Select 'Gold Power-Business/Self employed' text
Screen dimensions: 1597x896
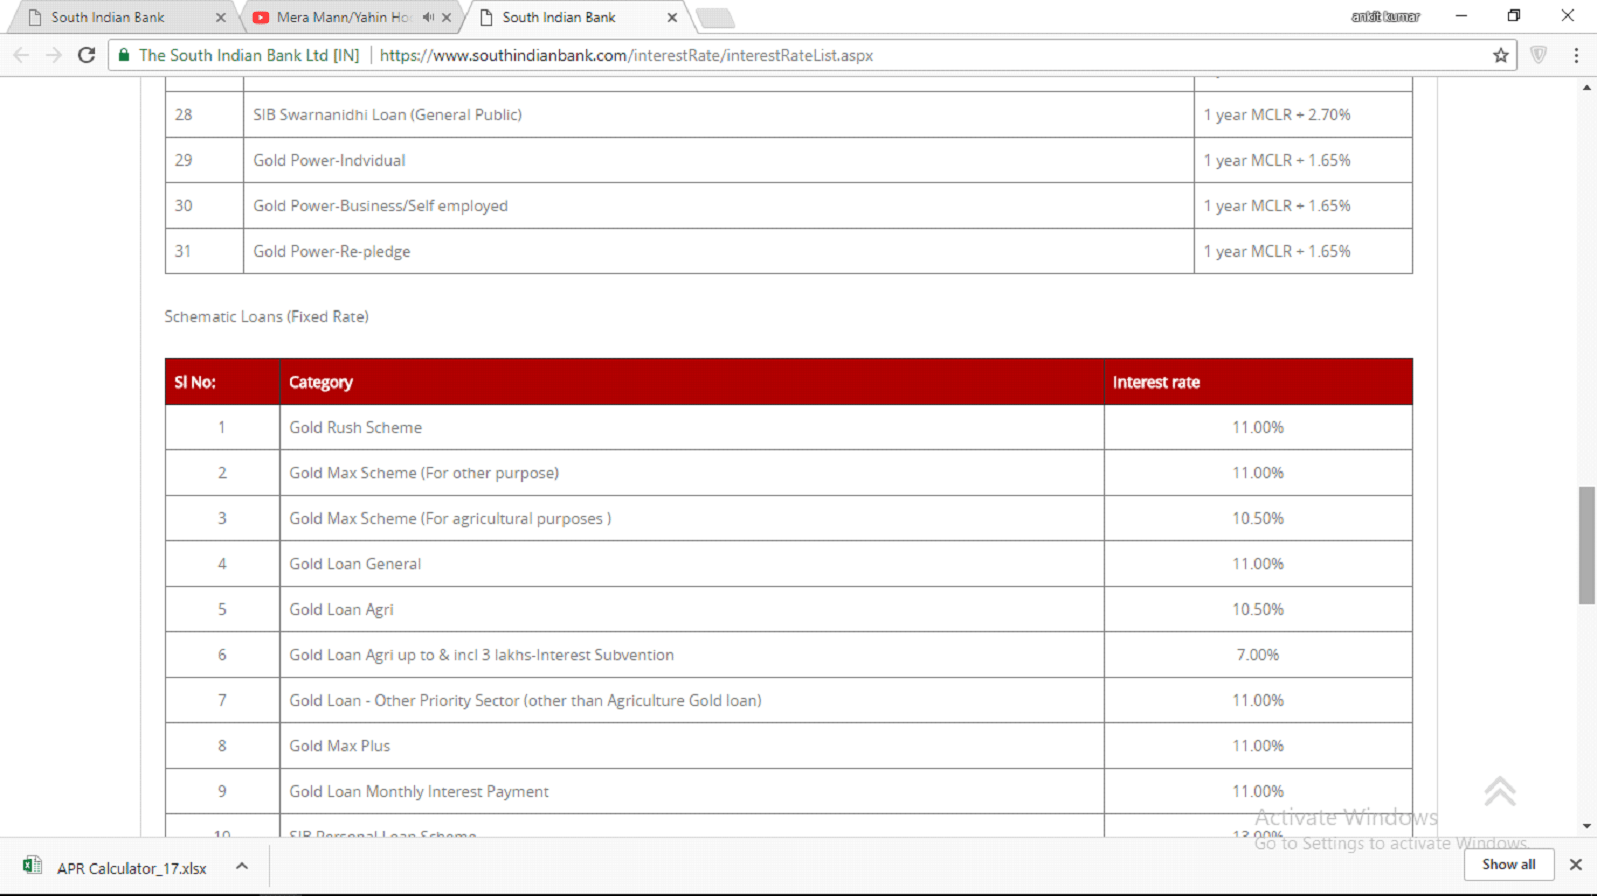(x=380, y=206)
